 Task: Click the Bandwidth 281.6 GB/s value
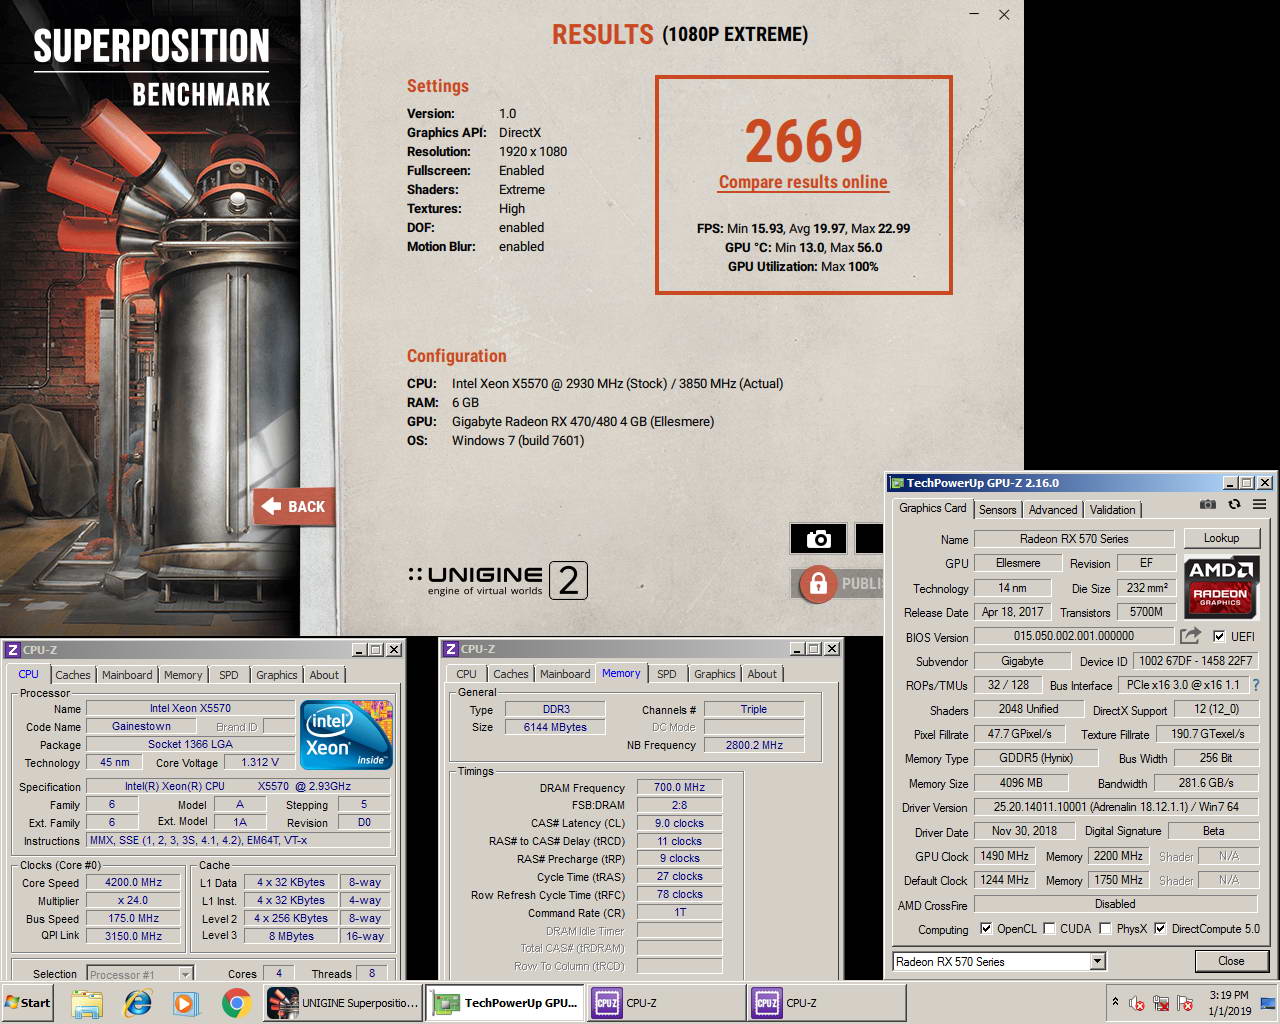click(x=1205, y=783)
